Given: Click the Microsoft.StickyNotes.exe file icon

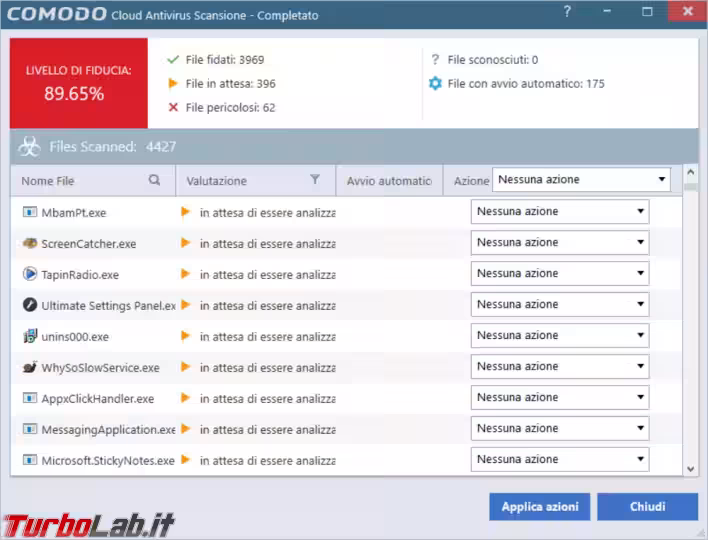Looking at the screenshot, I should click(x=30, y=460).
